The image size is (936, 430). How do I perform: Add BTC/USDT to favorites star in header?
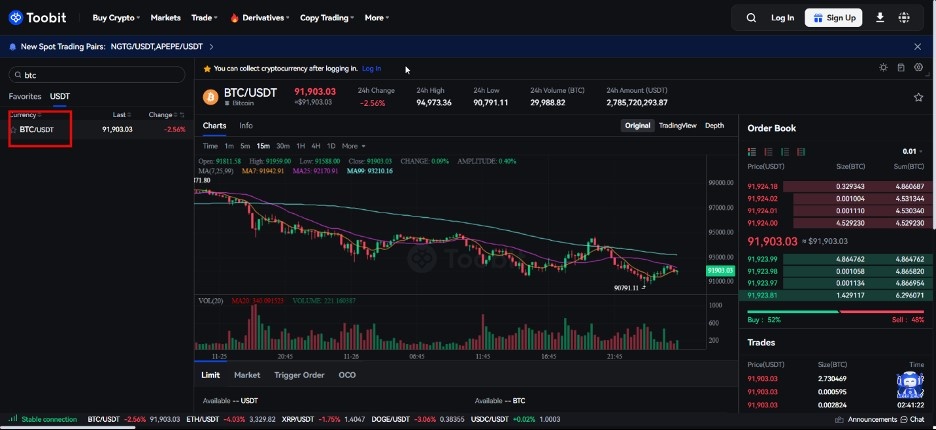point(919,97)
